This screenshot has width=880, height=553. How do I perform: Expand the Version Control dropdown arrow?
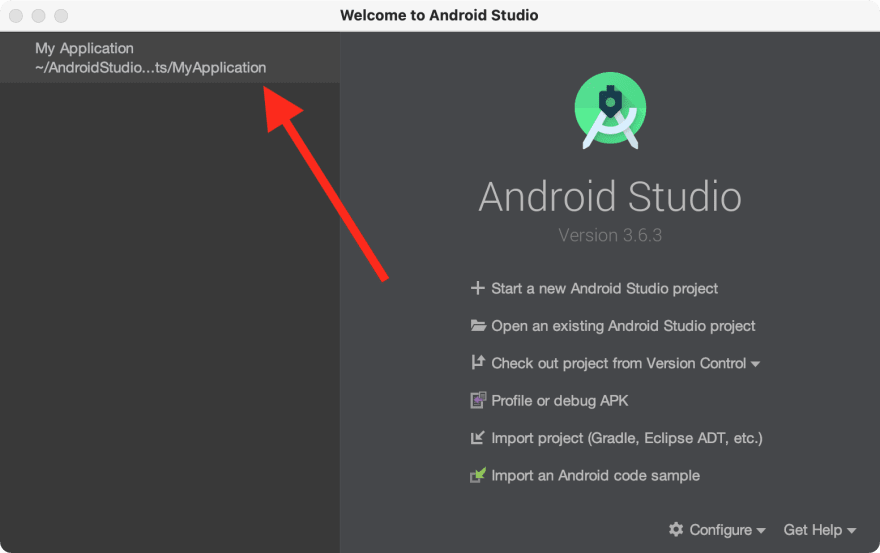pos(755,364)
